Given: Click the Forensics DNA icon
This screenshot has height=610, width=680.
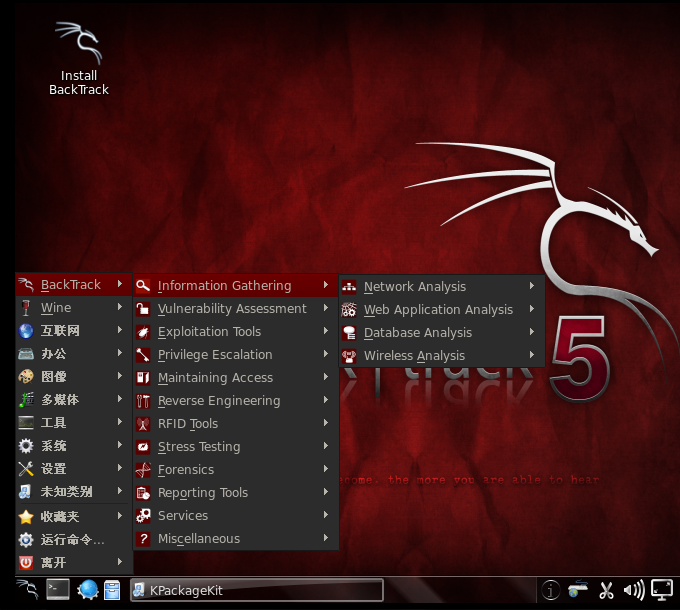Looking at the screenshot, I should point(143,470).
